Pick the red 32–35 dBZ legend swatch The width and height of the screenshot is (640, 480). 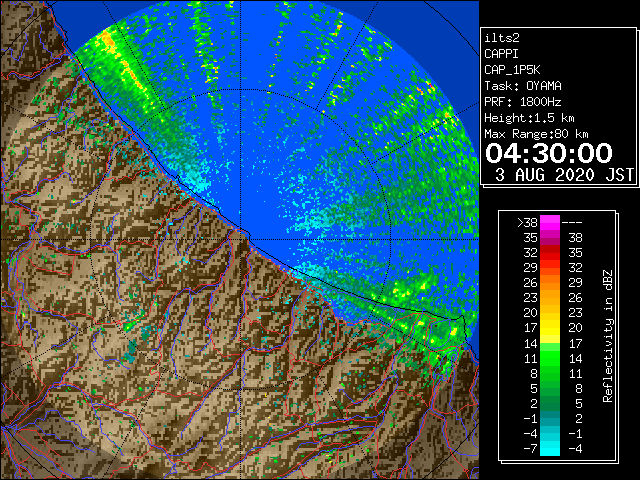pyautogui.click(x=550, y=253)
